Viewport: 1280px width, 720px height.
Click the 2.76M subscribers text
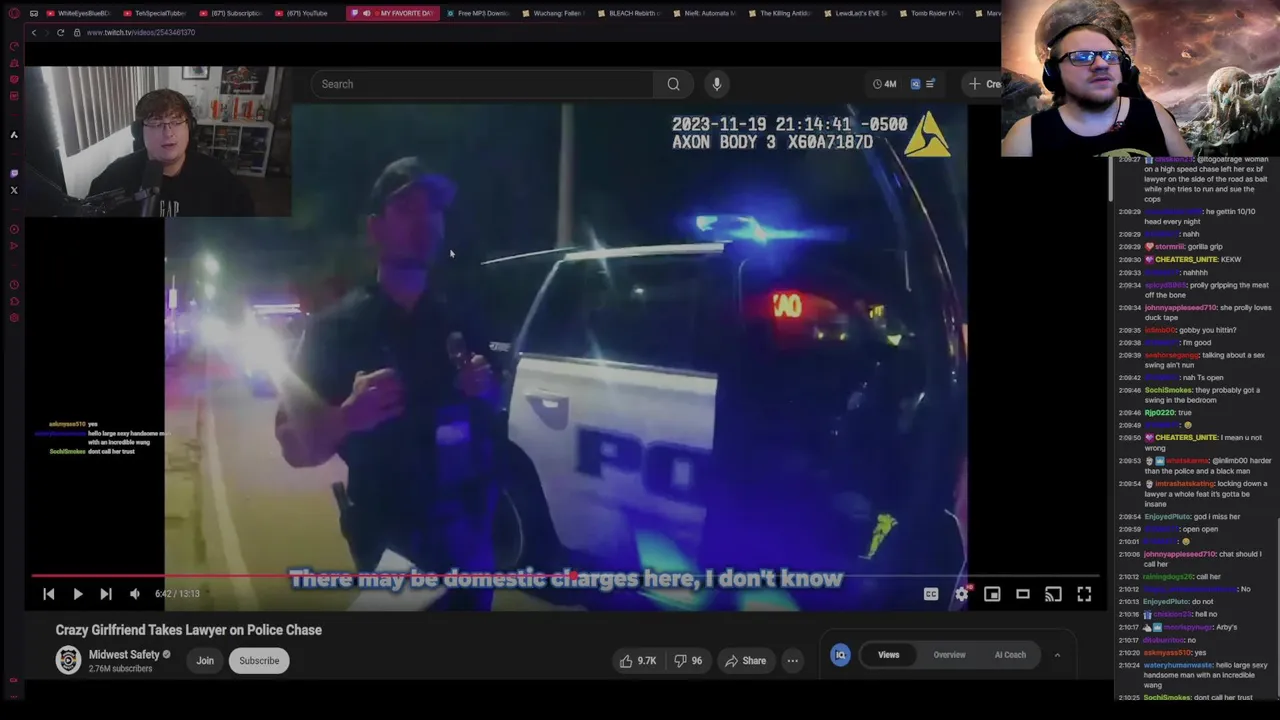coord(121,668)
